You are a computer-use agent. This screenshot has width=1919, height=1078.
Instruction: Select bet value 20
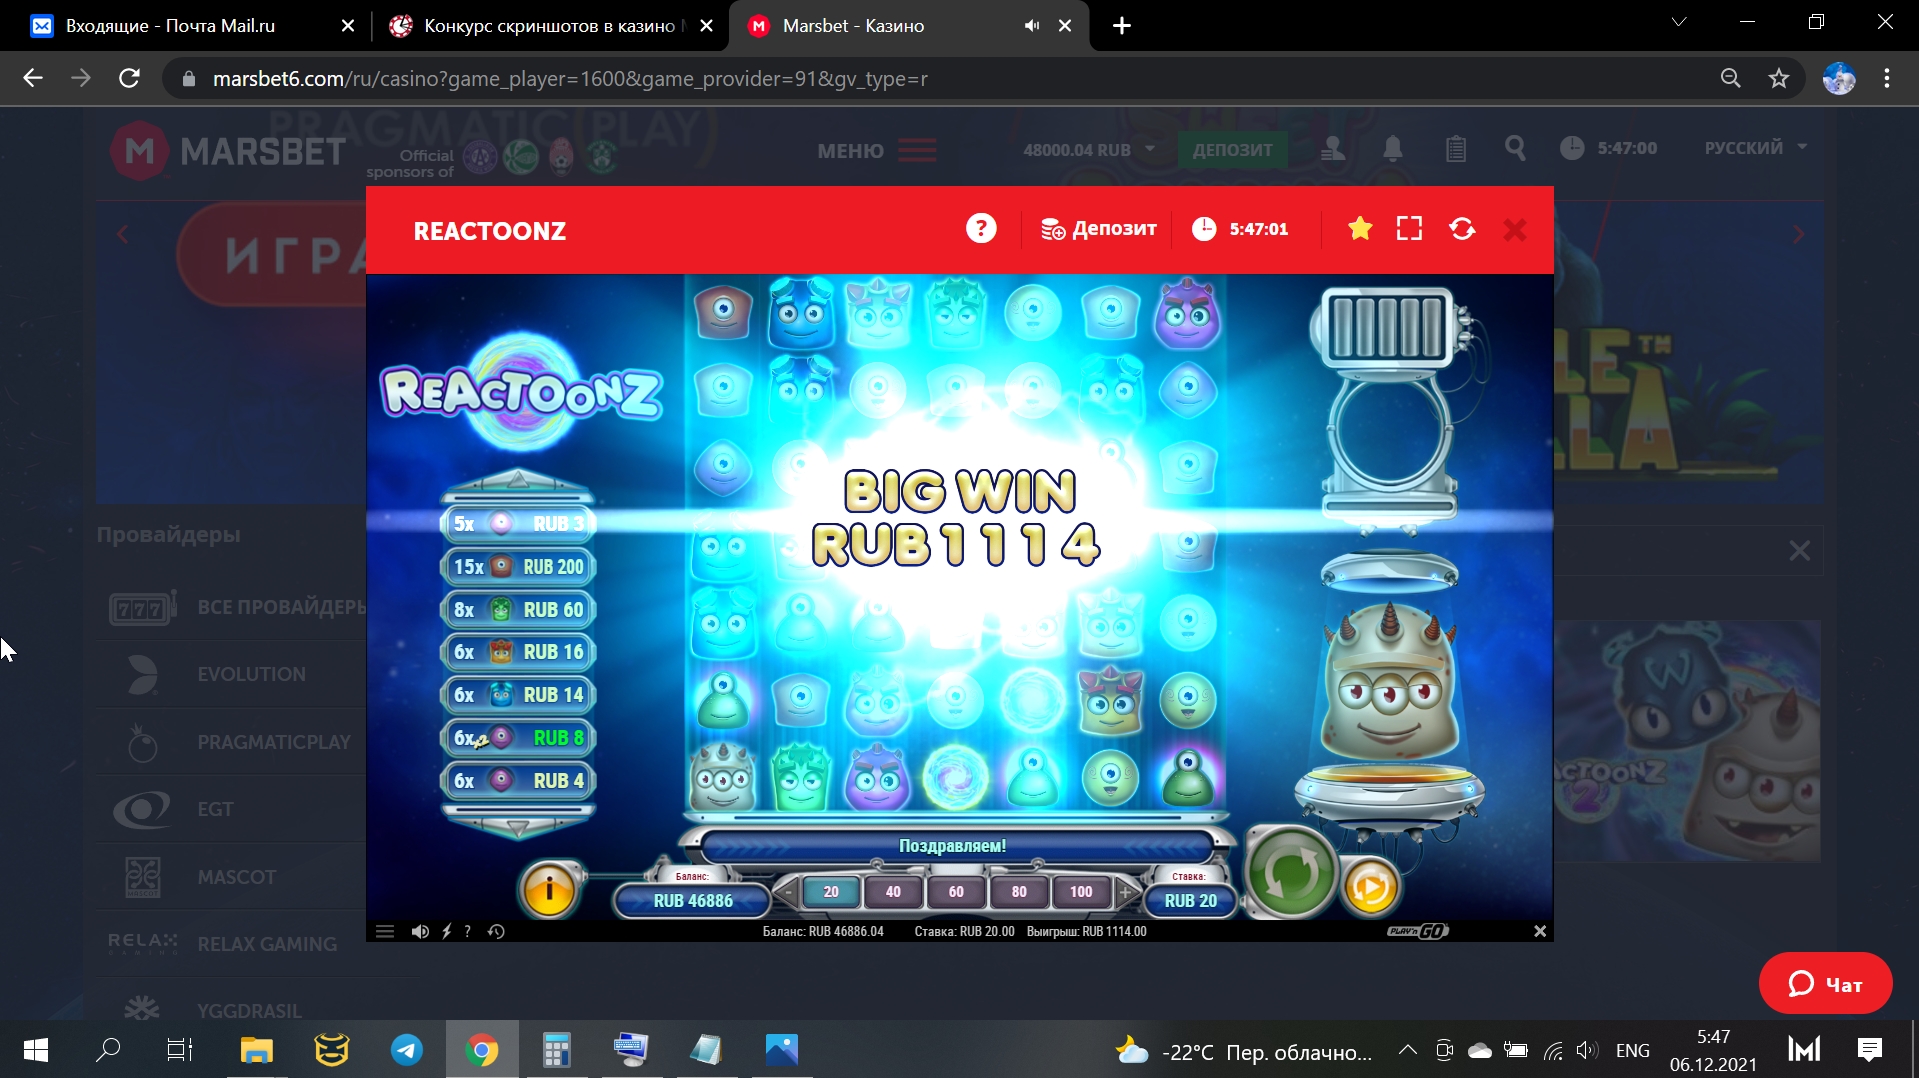[x=831, y=892]
